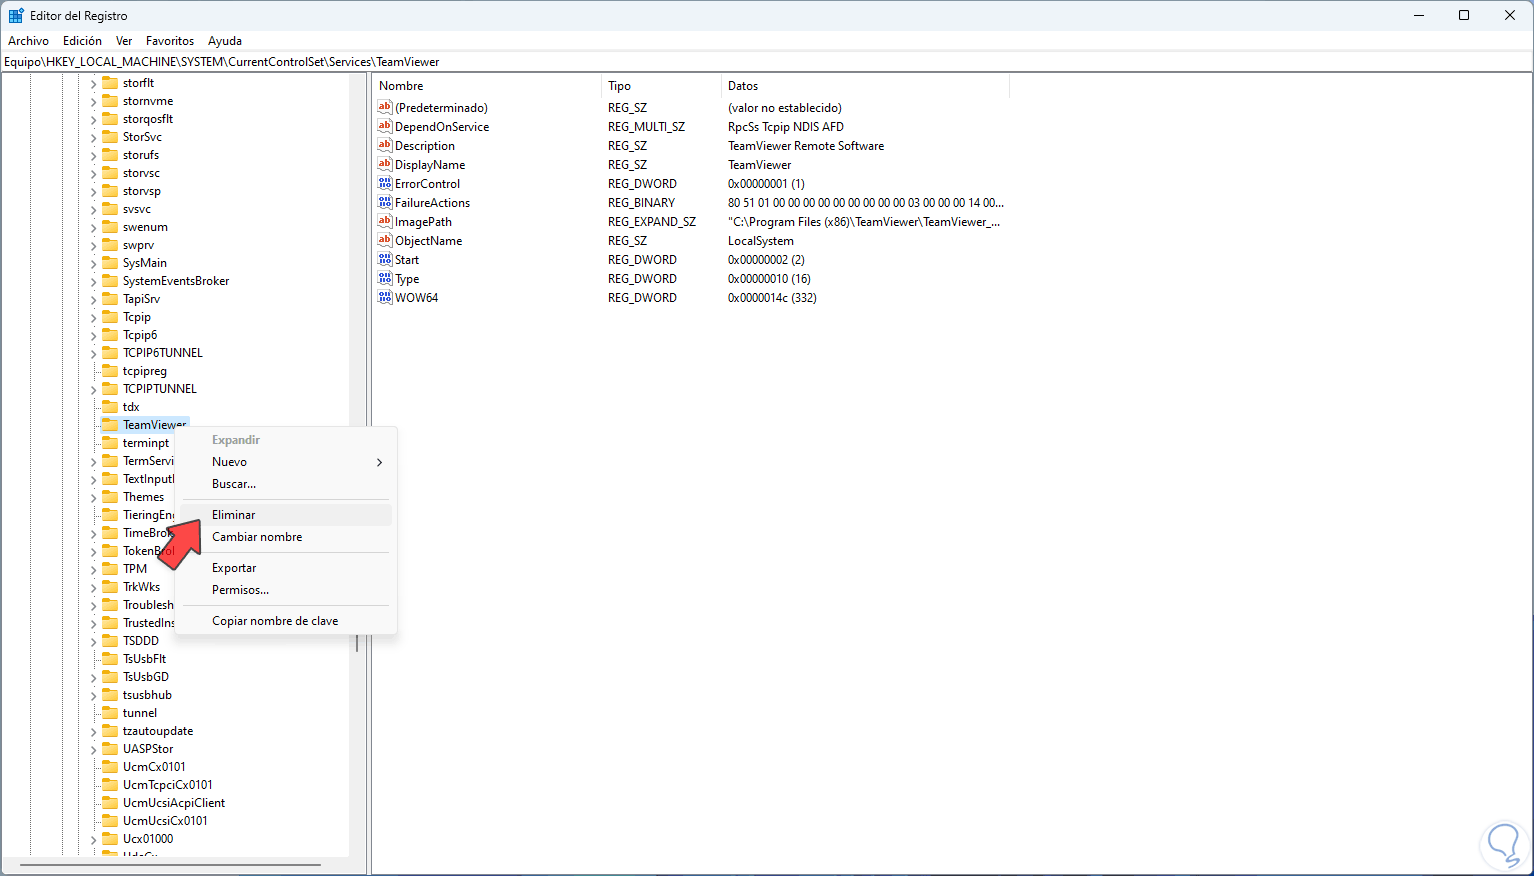Choose Eliminar from the context menu
Viewport: 1534px width, 876px height.
[x=286, y=515]
